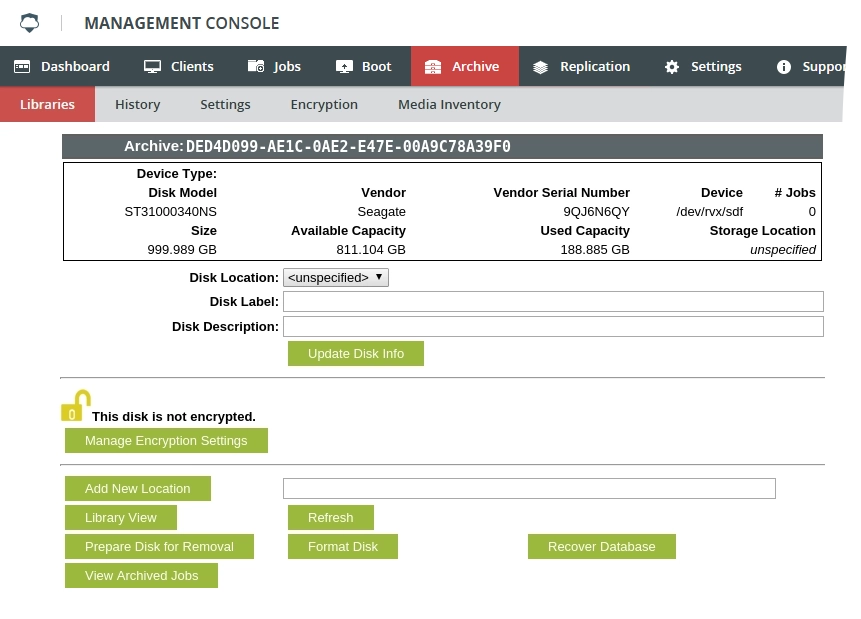
Task: Open the Dashboard menu item
Action: pyautogui.click(x=62, y=66)
